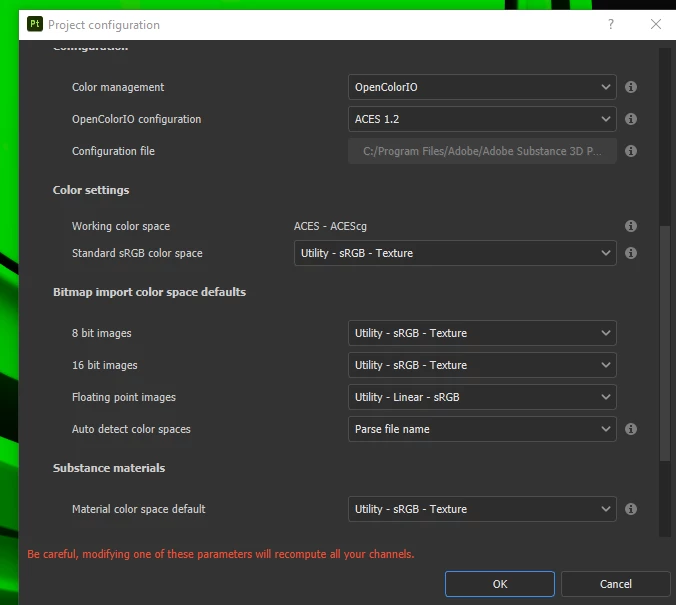Click the Color management label
676x605 pixels.
pyautogui.click(x=118, y=87)
